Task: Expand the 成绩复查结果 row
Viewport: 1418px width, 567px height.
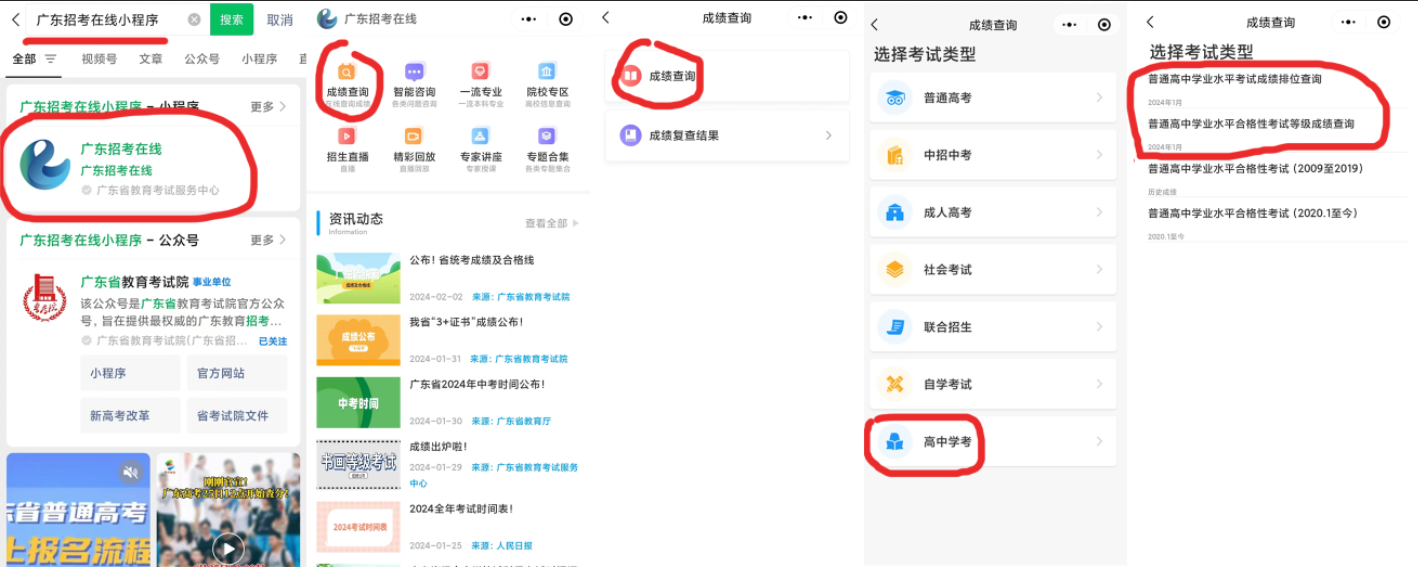Action: click(727, 135)
